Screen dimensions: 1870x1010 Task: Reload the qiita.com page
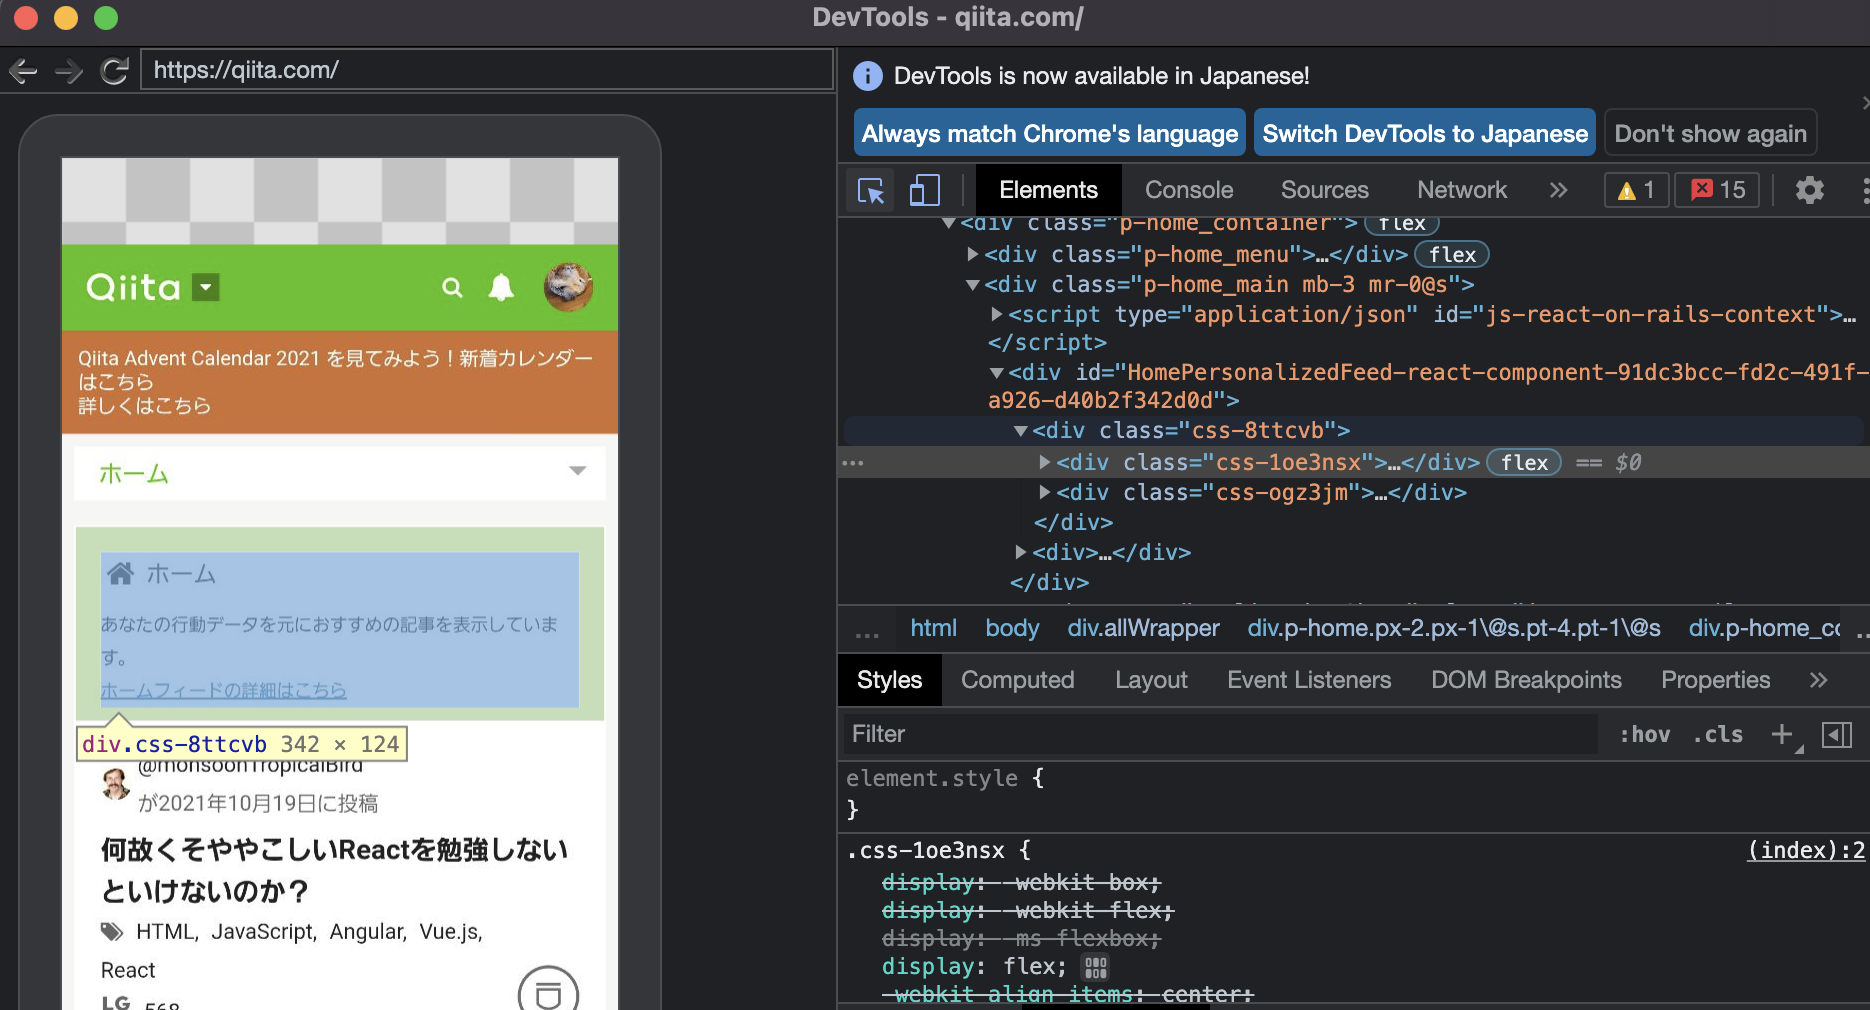pos(115,71)
